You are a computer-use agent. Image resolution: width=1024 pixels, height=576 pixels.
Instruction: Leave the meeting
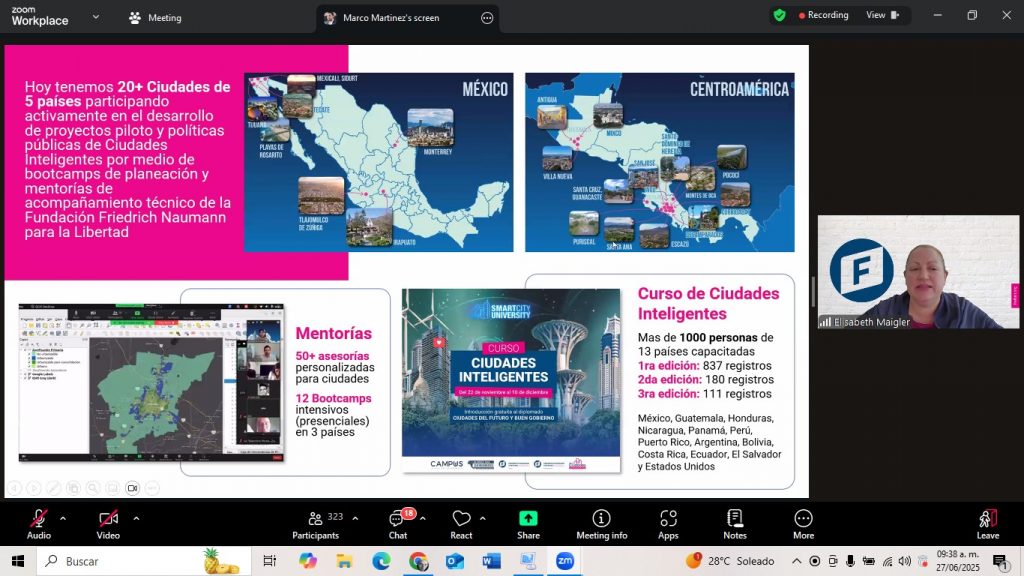(987, 523)
